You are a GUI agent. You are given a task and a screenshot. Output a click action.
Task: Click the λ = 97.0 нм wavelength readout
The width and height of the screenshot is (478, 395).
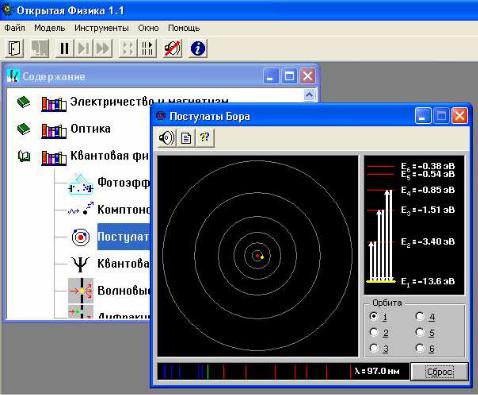pyautogui.click(x=377, y=371)
